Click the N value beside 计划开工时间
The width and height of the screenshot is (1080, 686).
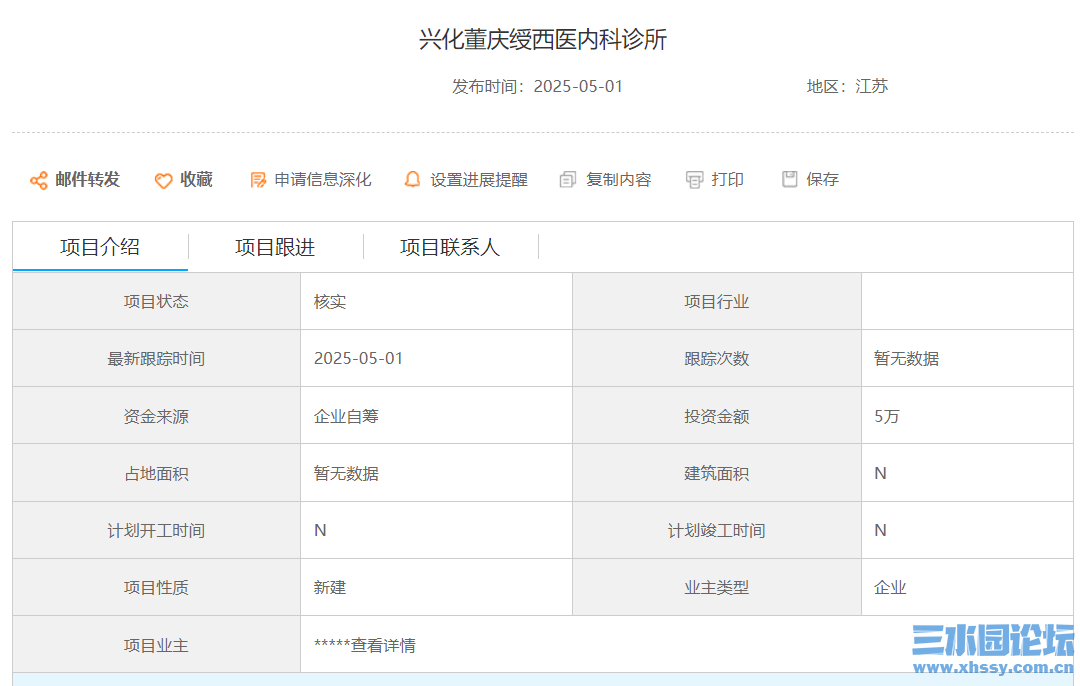pos(320,530)
